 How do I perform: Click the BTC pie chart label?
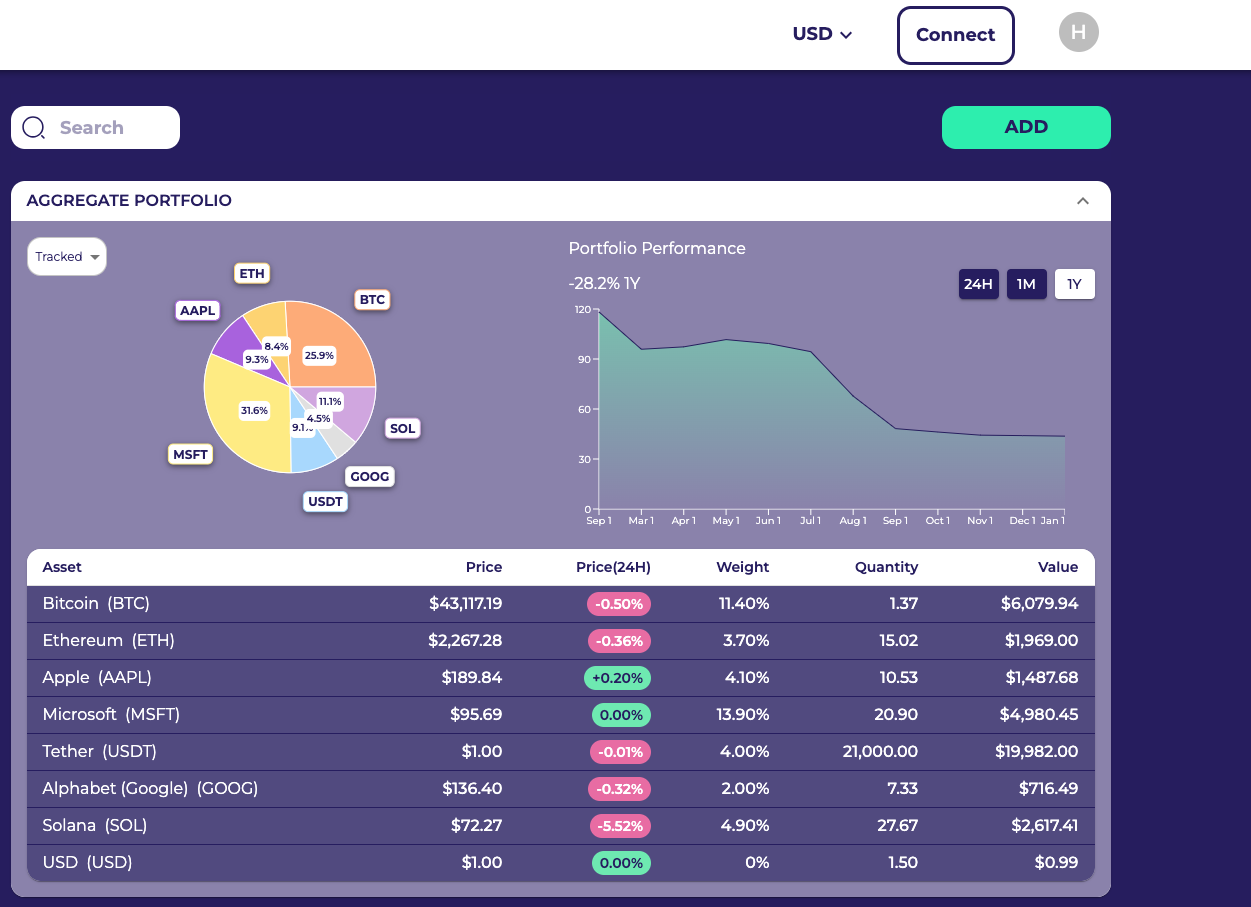(x=372, y=299)
